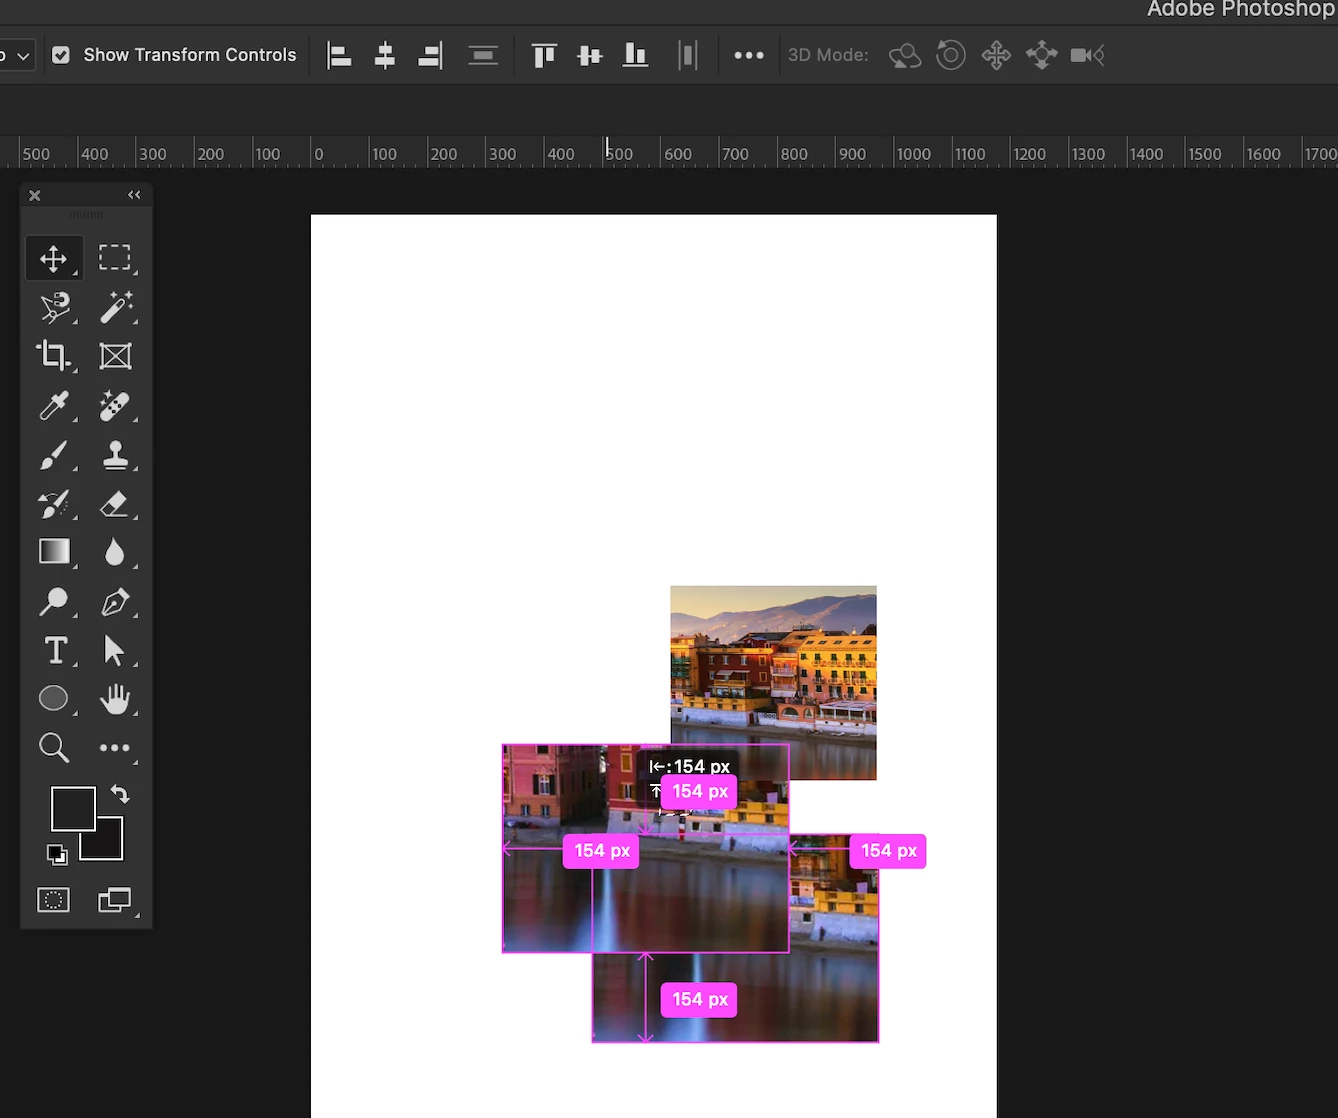Distribute layers vertically
Image resolution: width=1338 pixels, height=1118 pixels.
pyautogui.click(x=483, y=55)
